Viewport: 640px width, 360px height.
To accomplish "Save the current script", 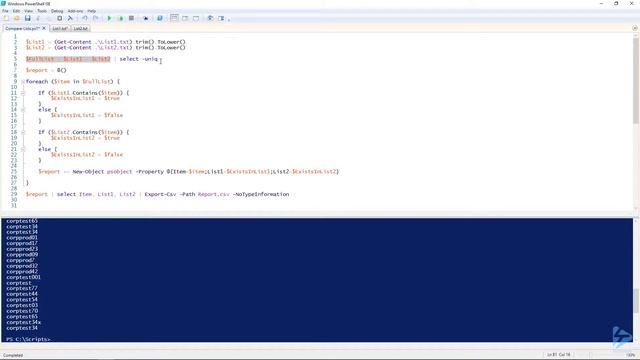I will click(x=27, y=18).
